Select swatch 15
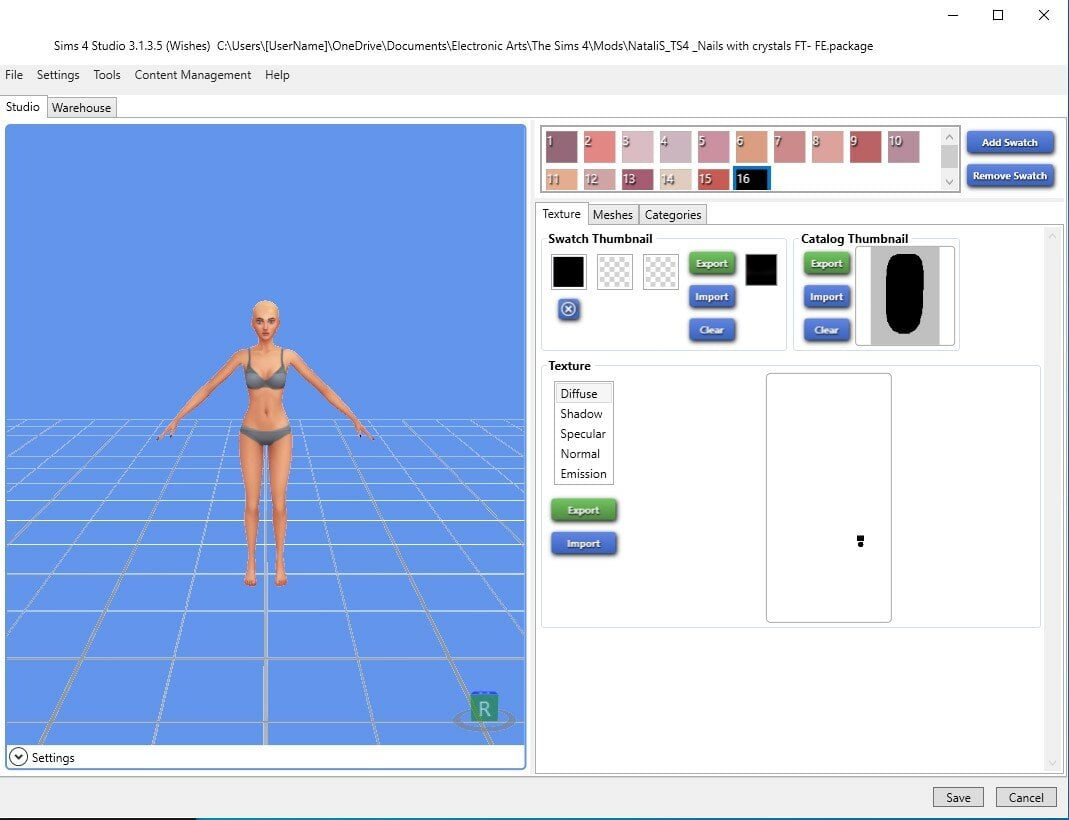This screenshot has height=820, width=1069. click(x=713, y=179)
